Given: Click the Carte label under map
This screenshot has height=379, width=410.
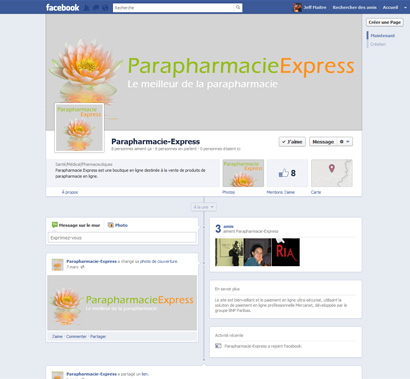Looking at the screenshot, I should 316,192.
